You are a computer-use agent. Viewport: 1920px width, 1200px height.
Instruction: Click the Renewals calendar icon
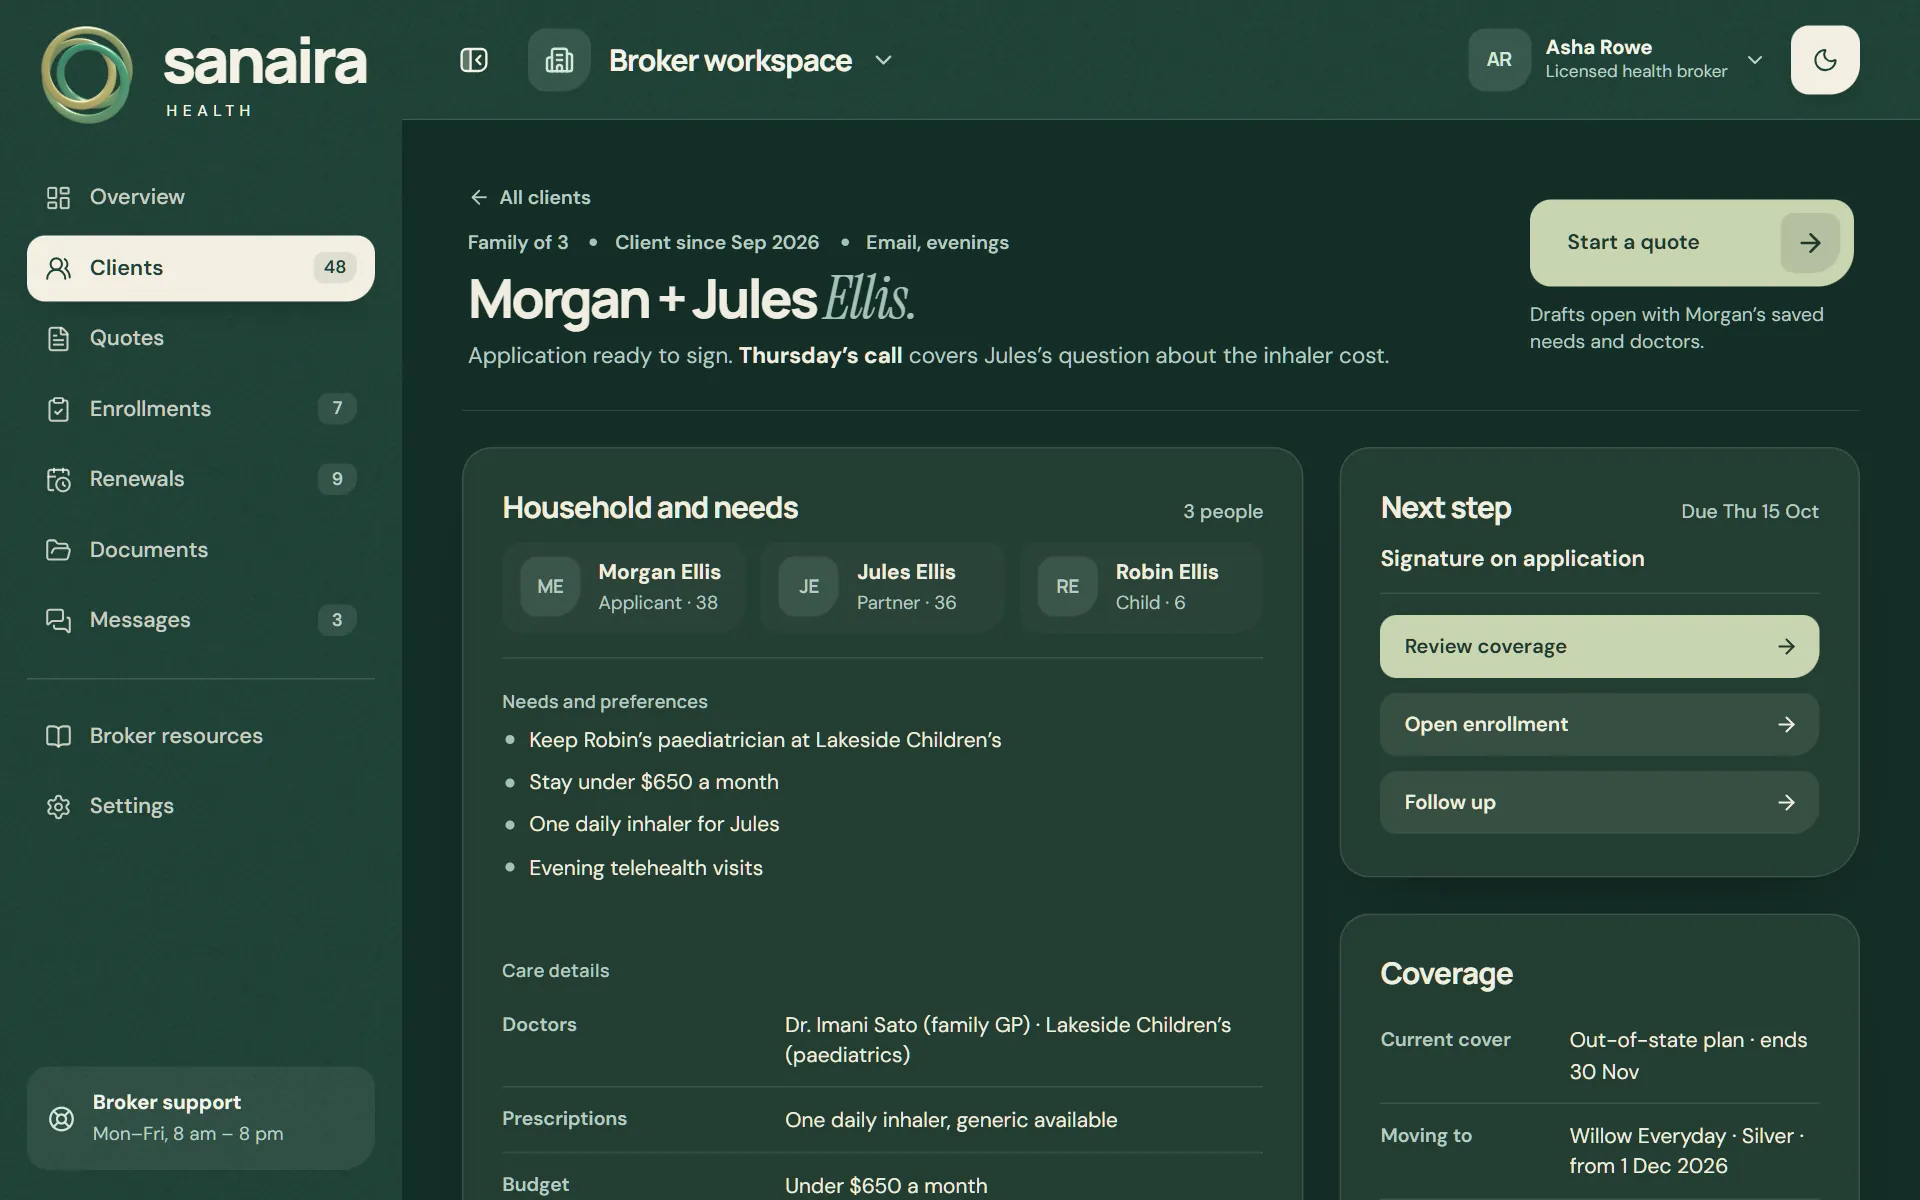point(58,479)
